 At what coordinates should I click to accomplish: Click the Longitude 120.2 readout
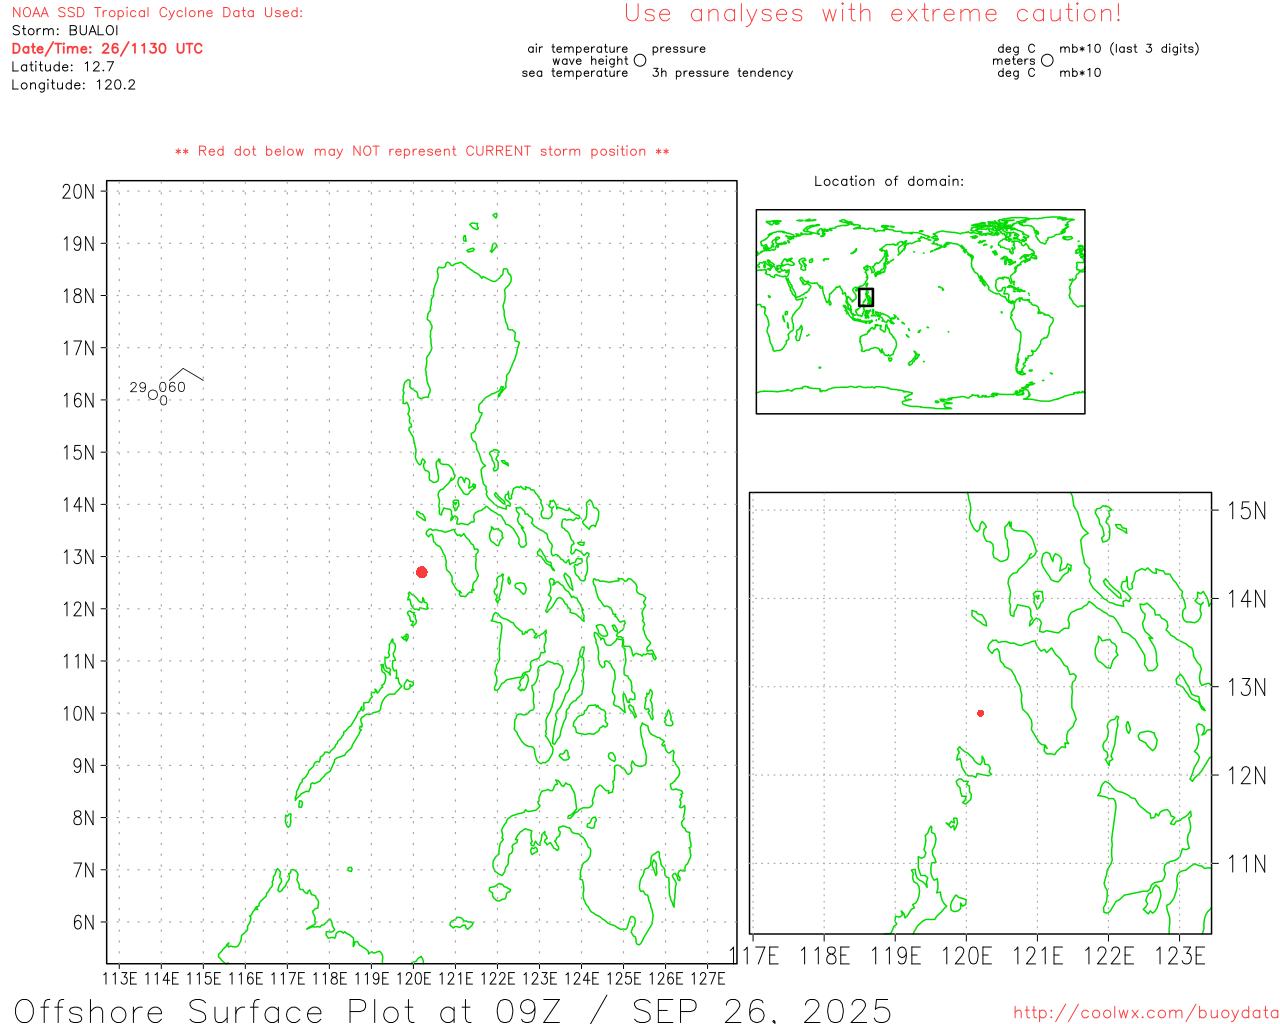tap(73, 85)
